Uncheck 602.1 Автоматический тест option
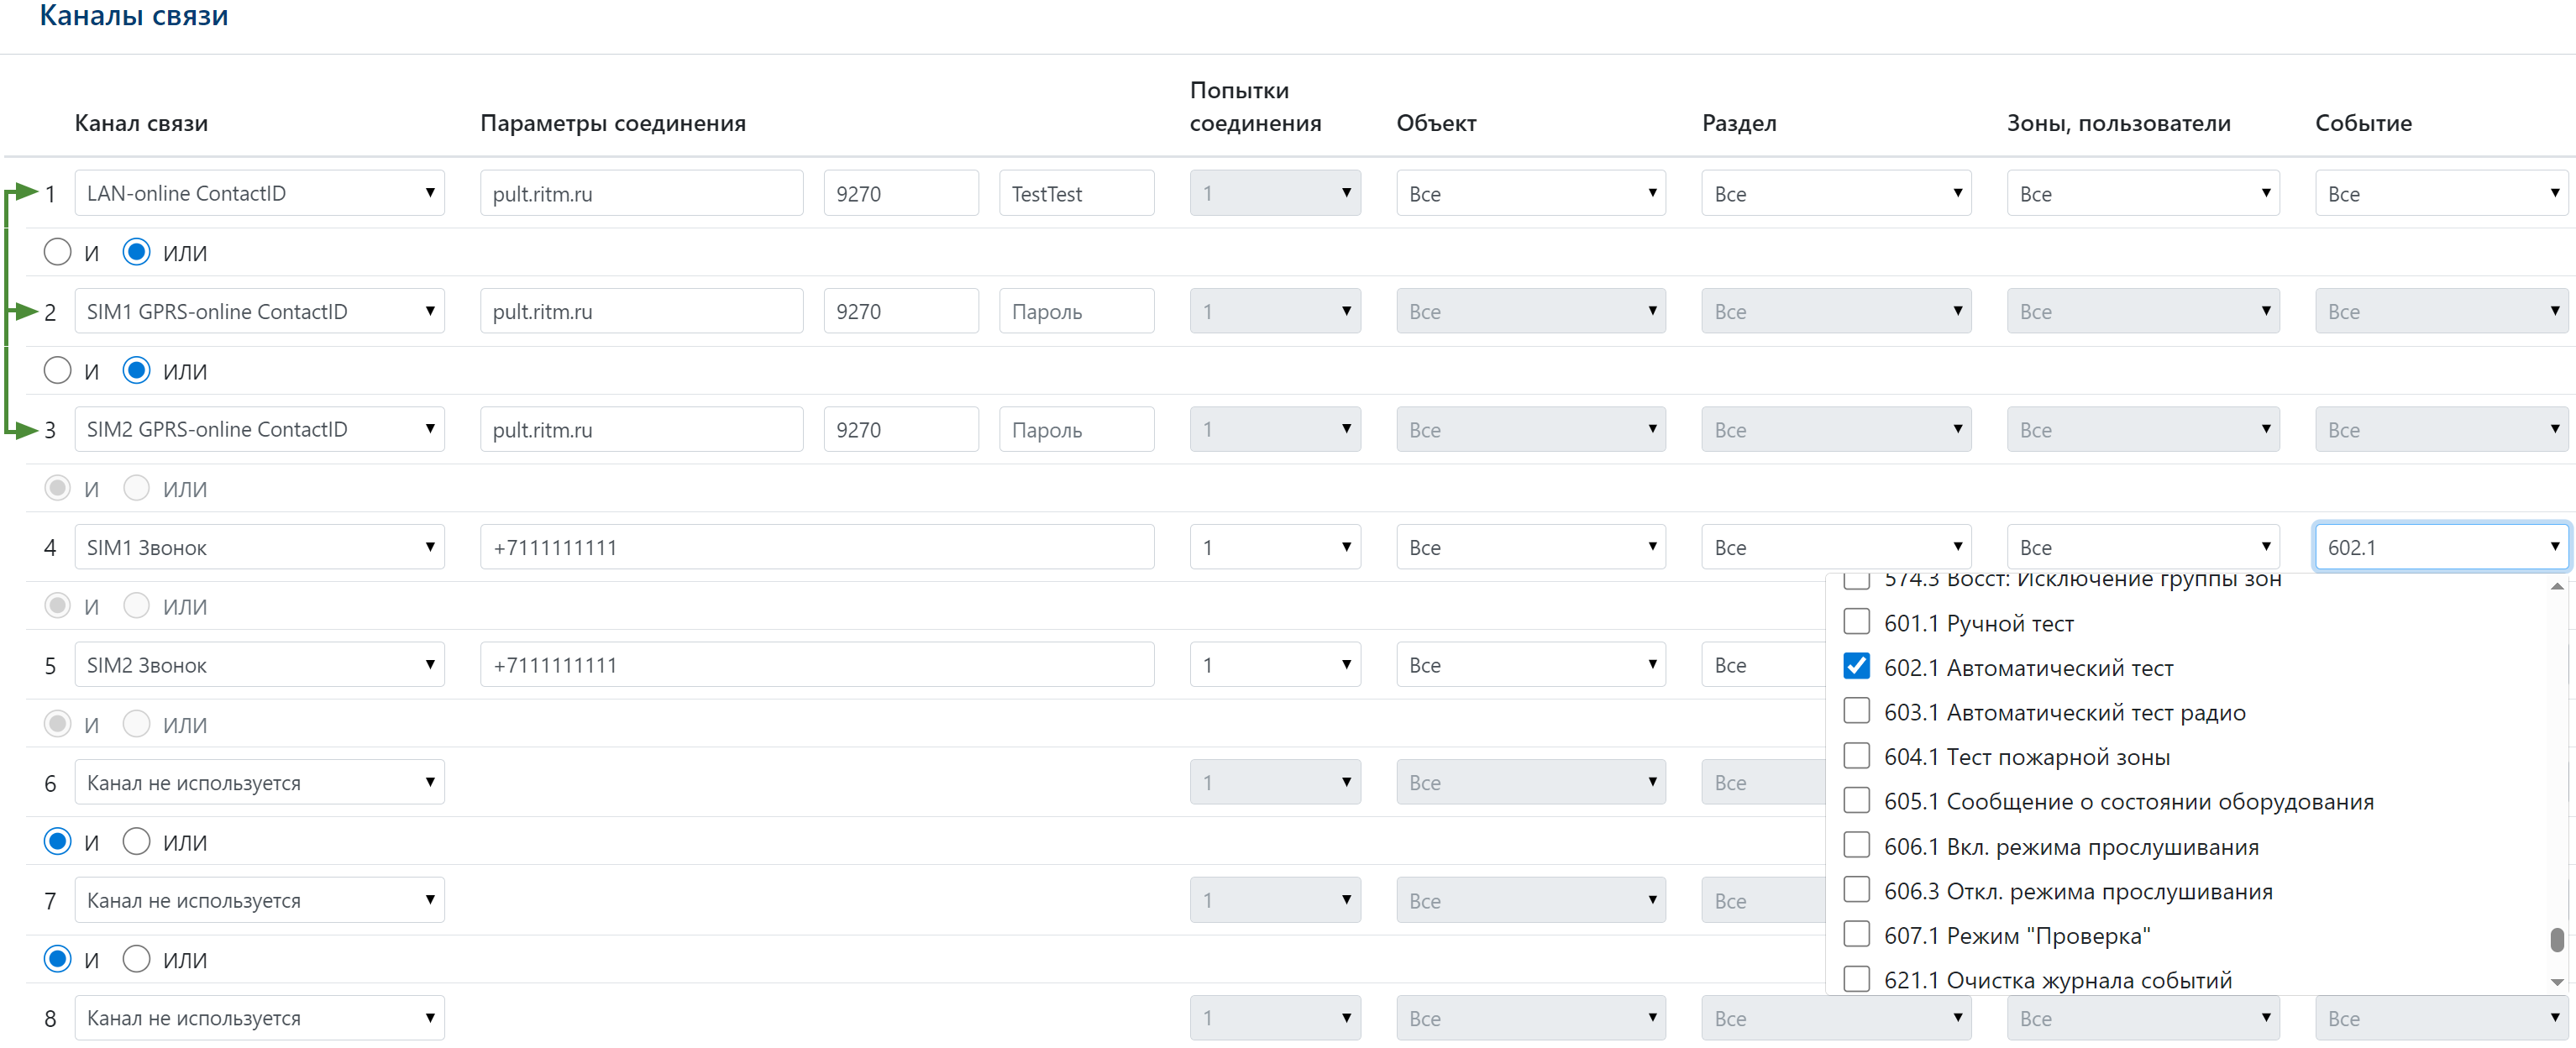This screenshot has width=2576, height=1048. point(1856,666)
